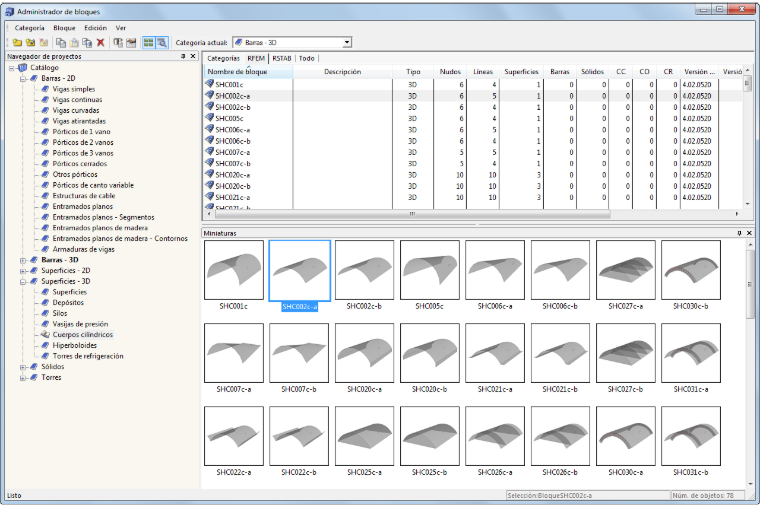Click the SHC005c row block icon

(209, 118)
